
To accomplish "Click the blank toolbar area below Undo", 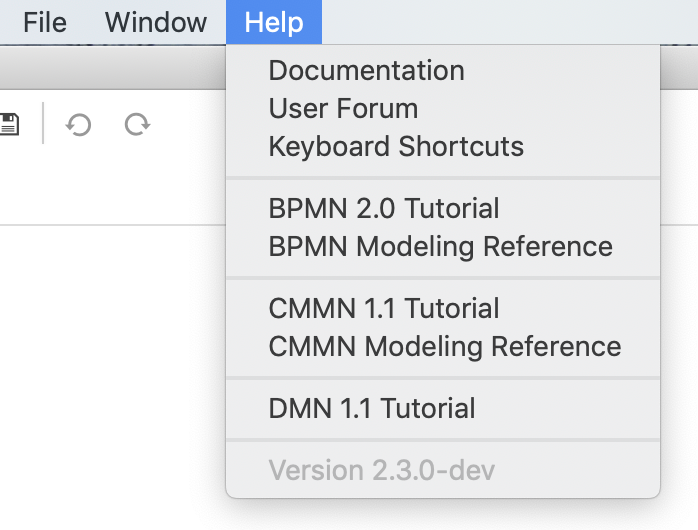I will (x=111, y=187).
